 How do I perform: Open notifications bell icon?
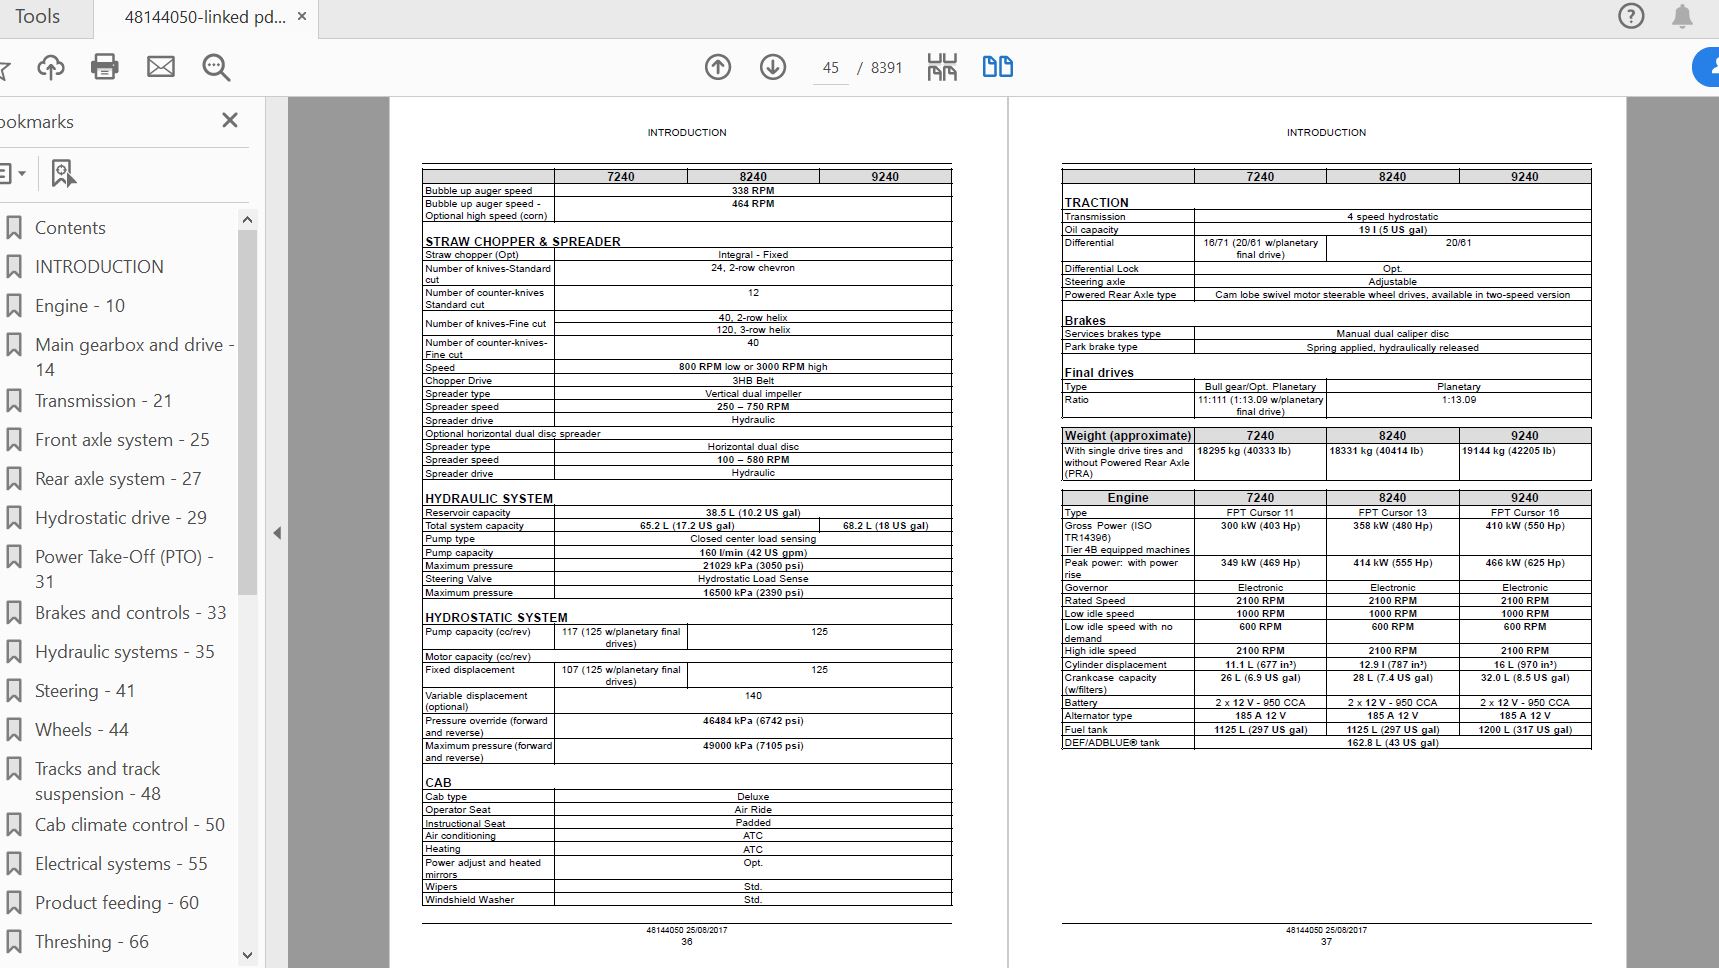(1683, 16)
